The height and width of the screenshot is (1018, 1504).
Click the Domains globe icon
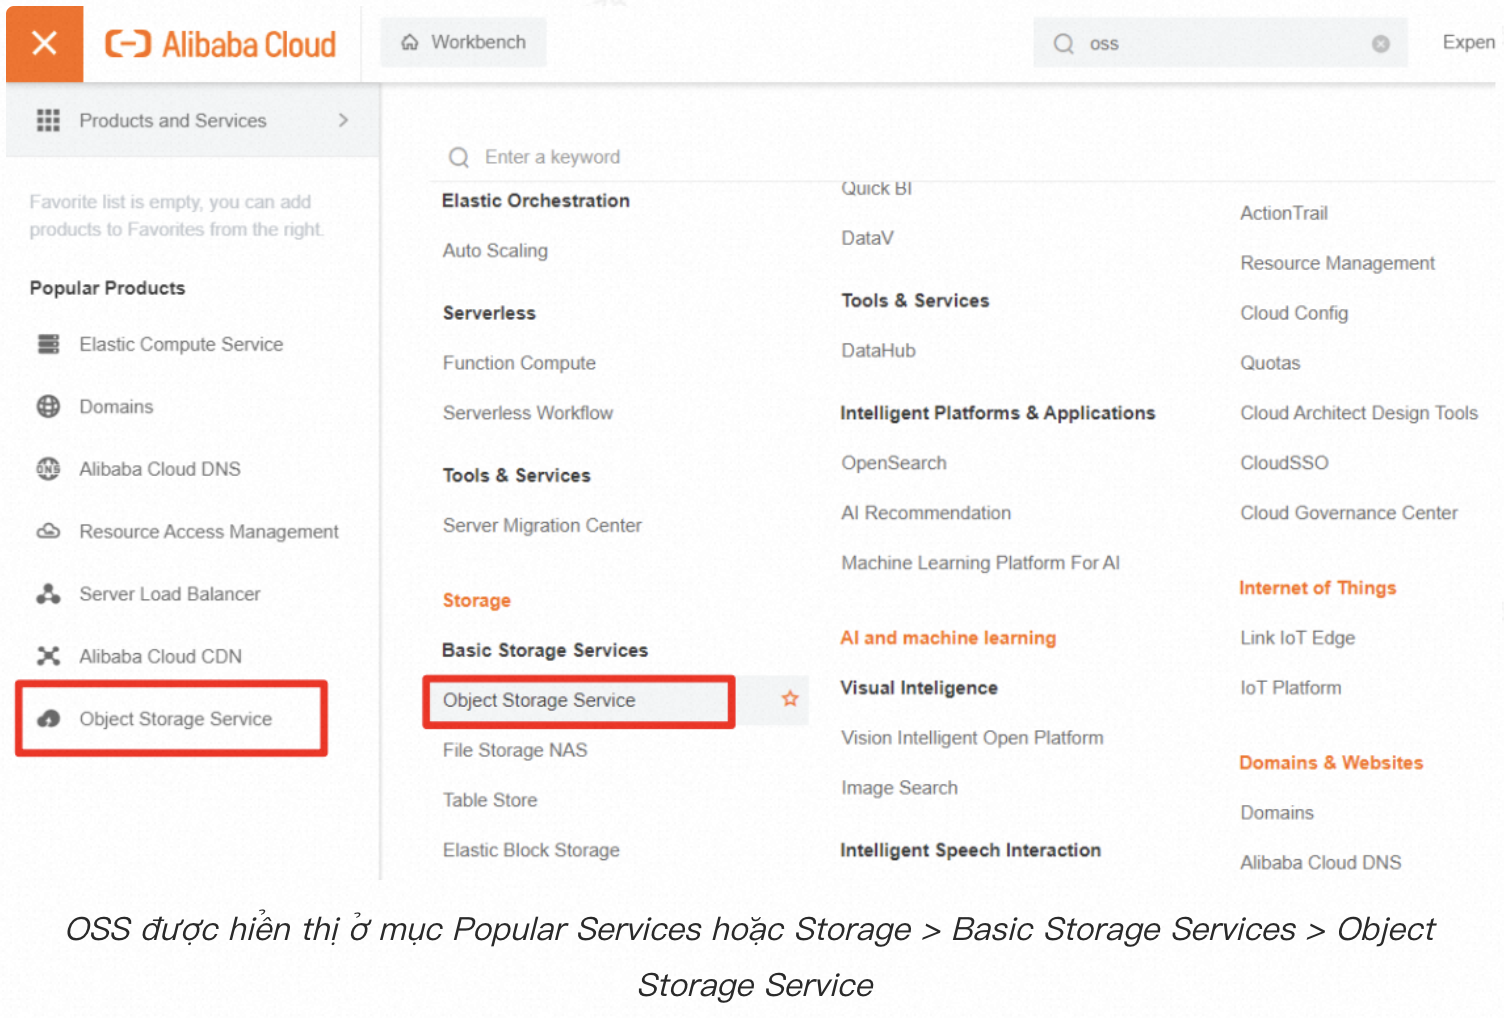click(48, 406)
